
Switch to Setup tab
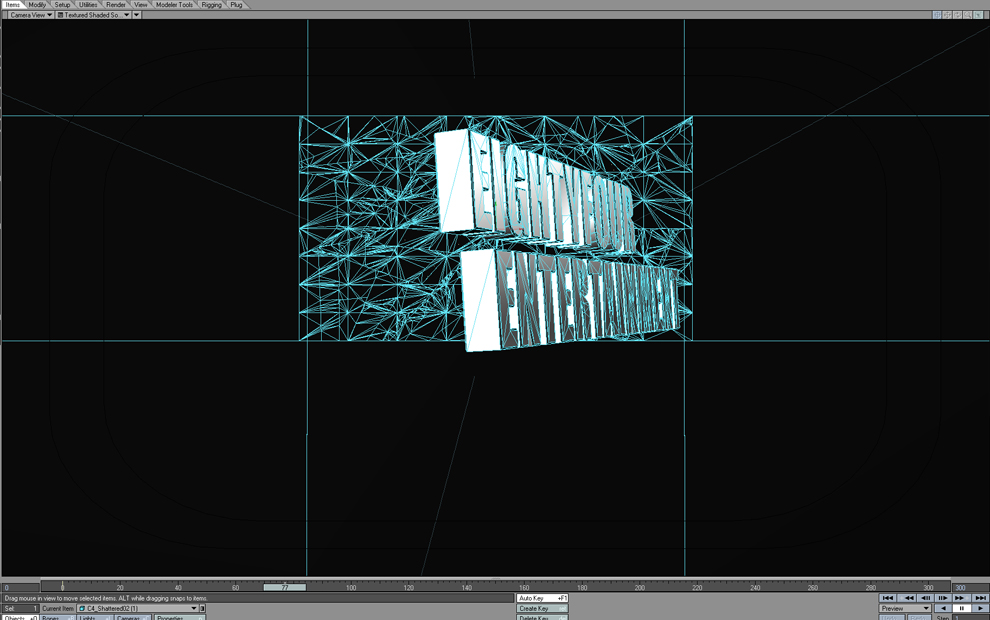(x=62, y=4)
